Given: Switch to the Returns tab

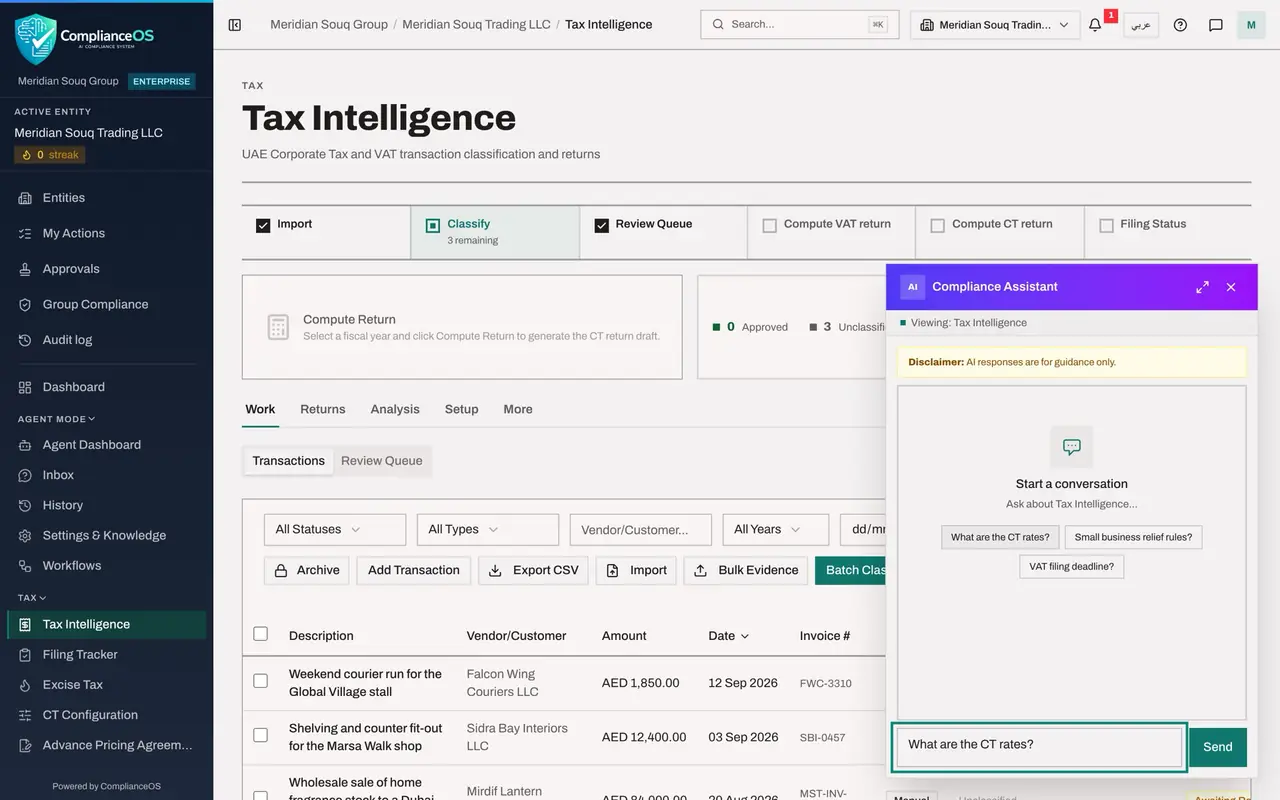Looking at the screenshot, I should pos(323,409).
